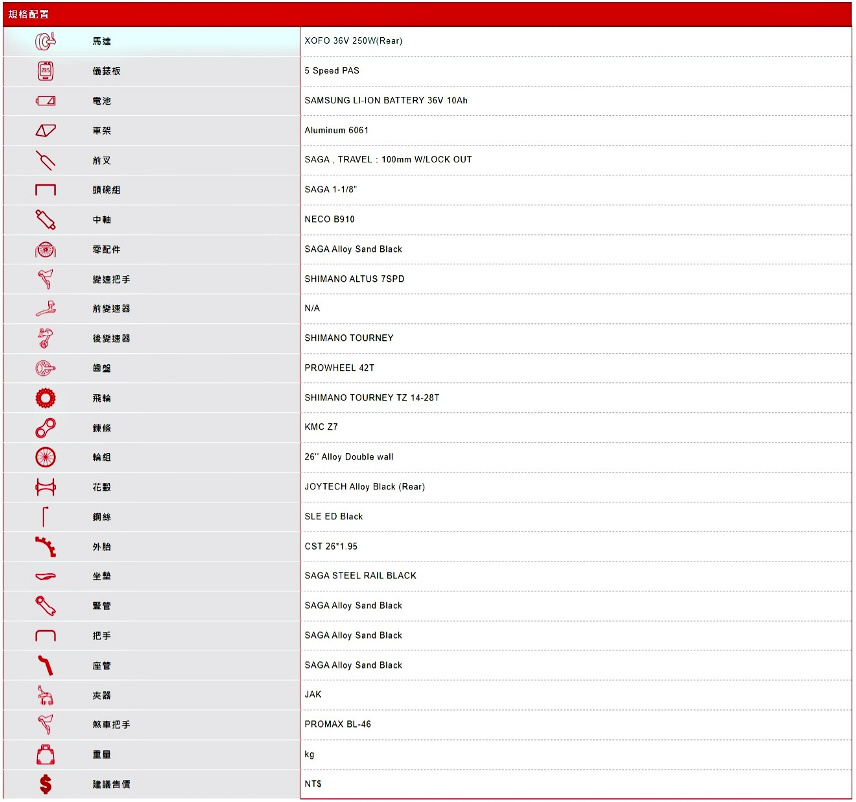
Task: Click the 建議售價 label
Action: click(111, 785)
